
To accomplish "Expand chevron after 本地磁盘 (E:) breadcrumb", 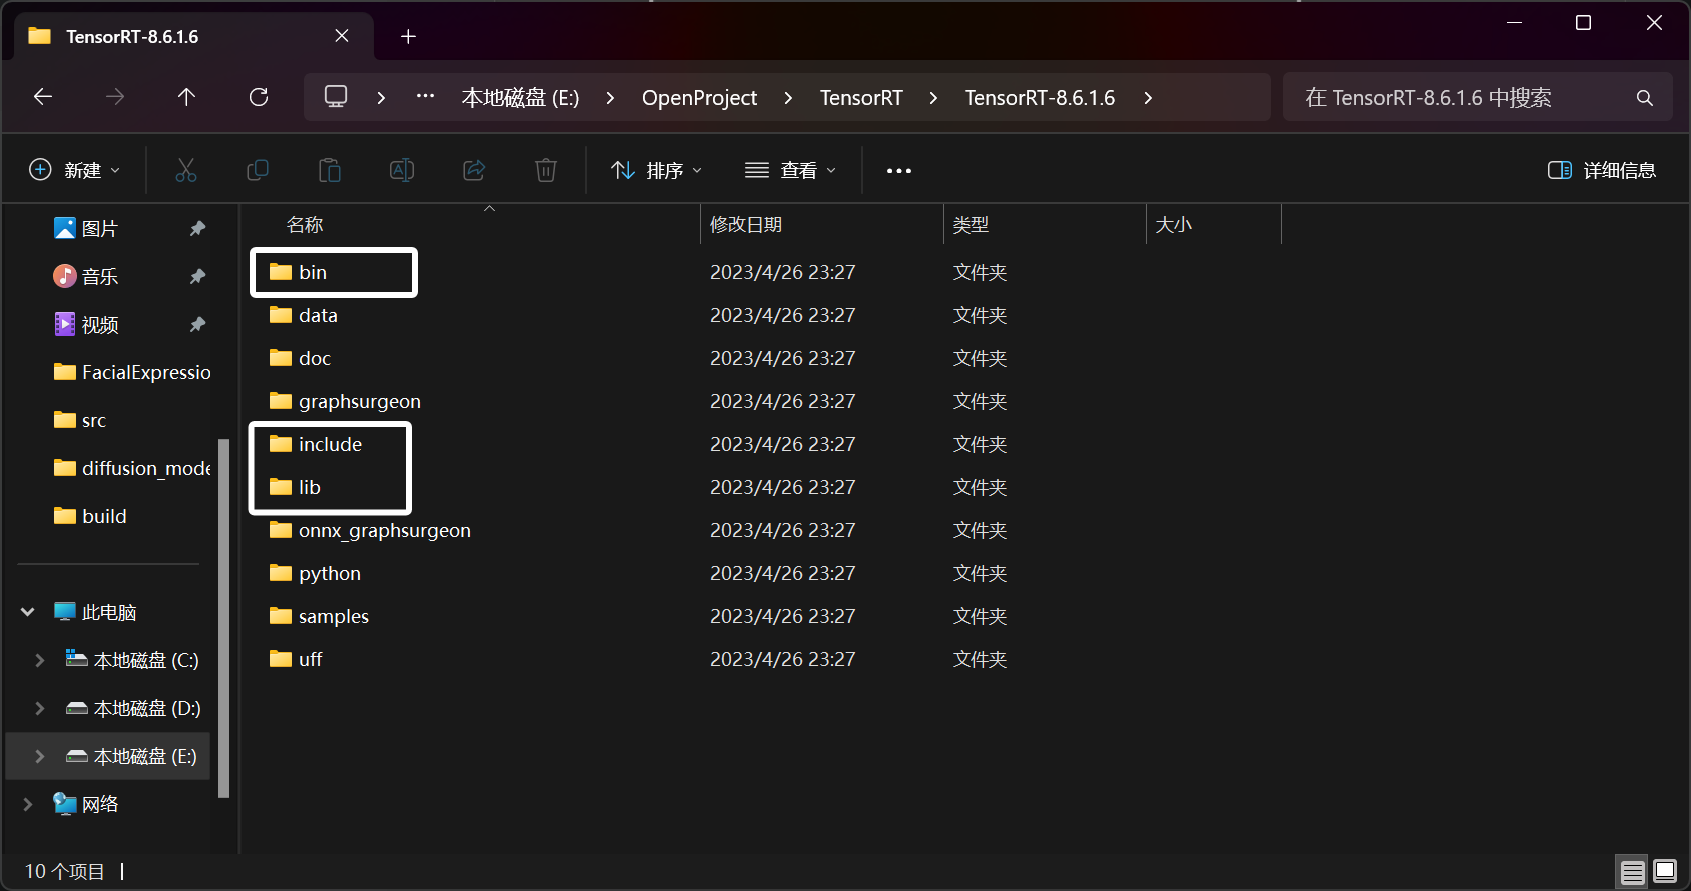I will (610, 98).
